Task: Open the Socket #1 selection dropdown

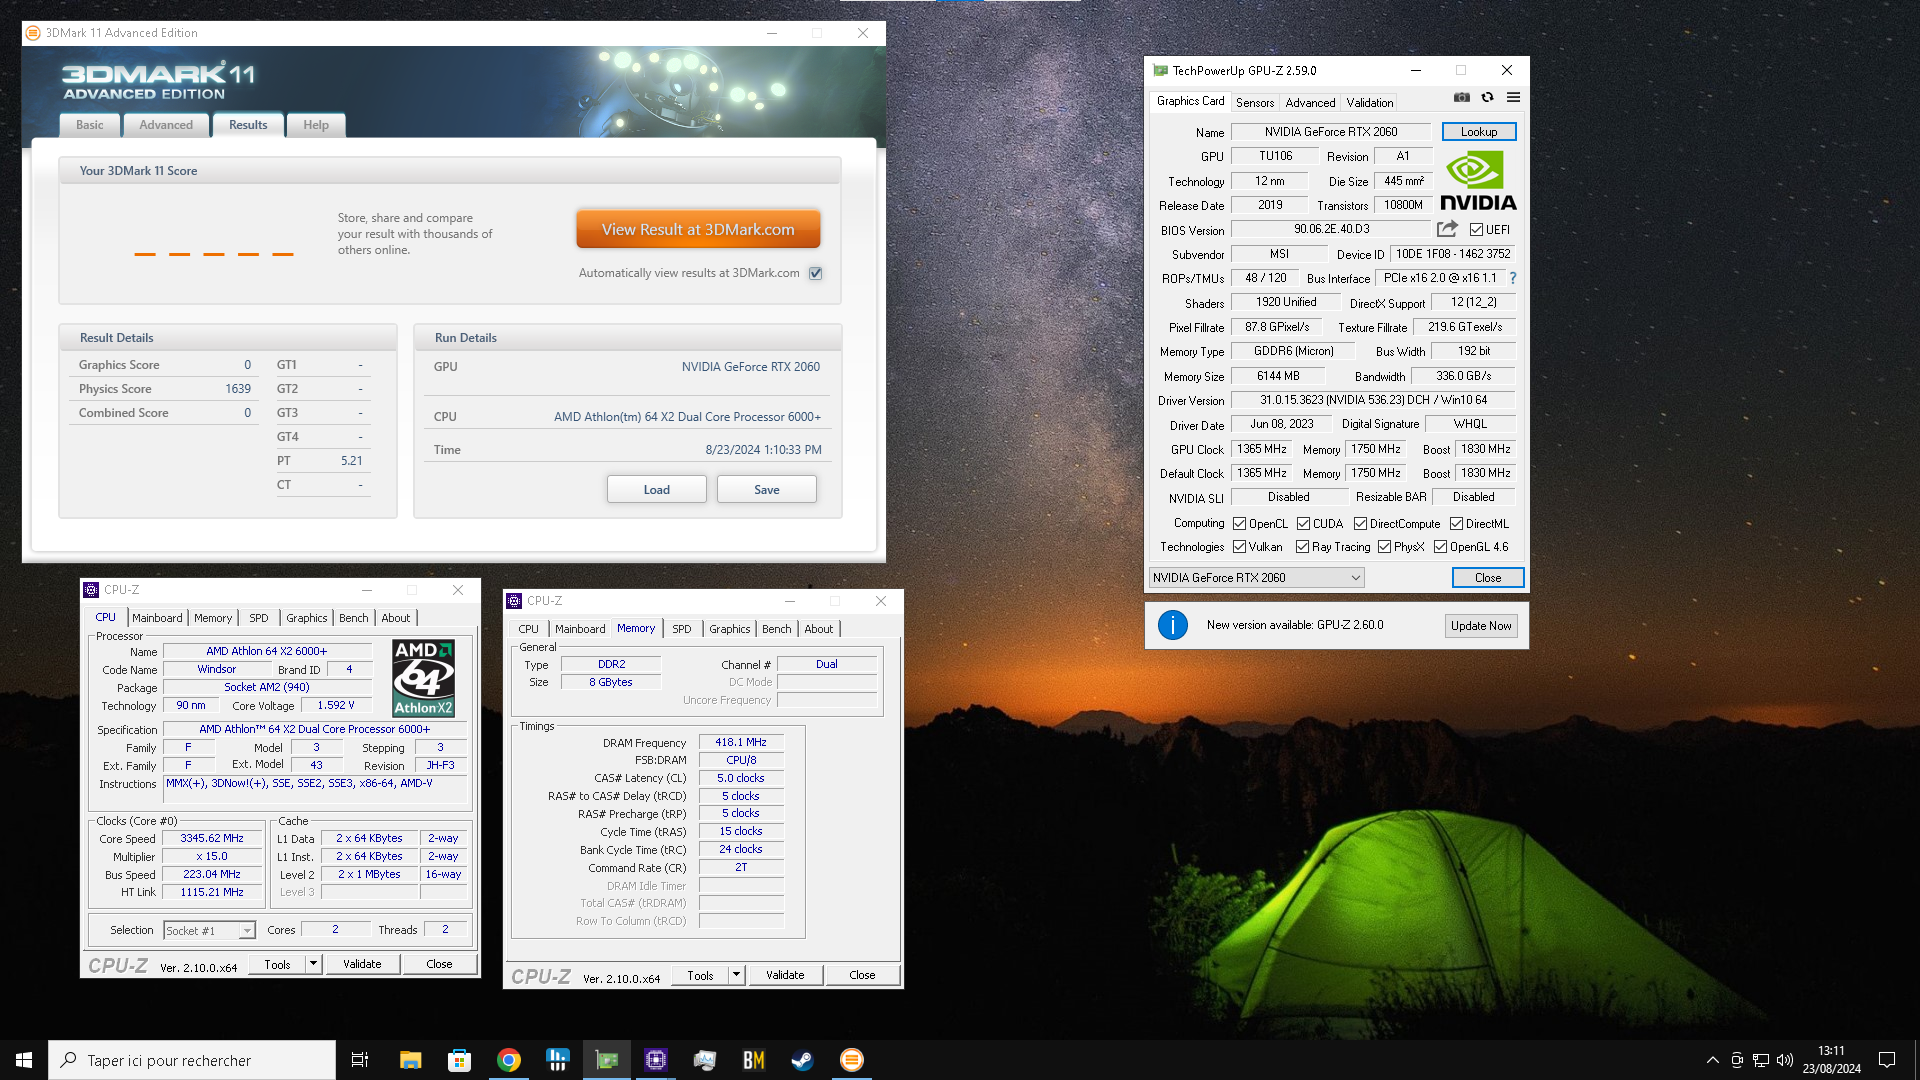Action: pos(209,931)
